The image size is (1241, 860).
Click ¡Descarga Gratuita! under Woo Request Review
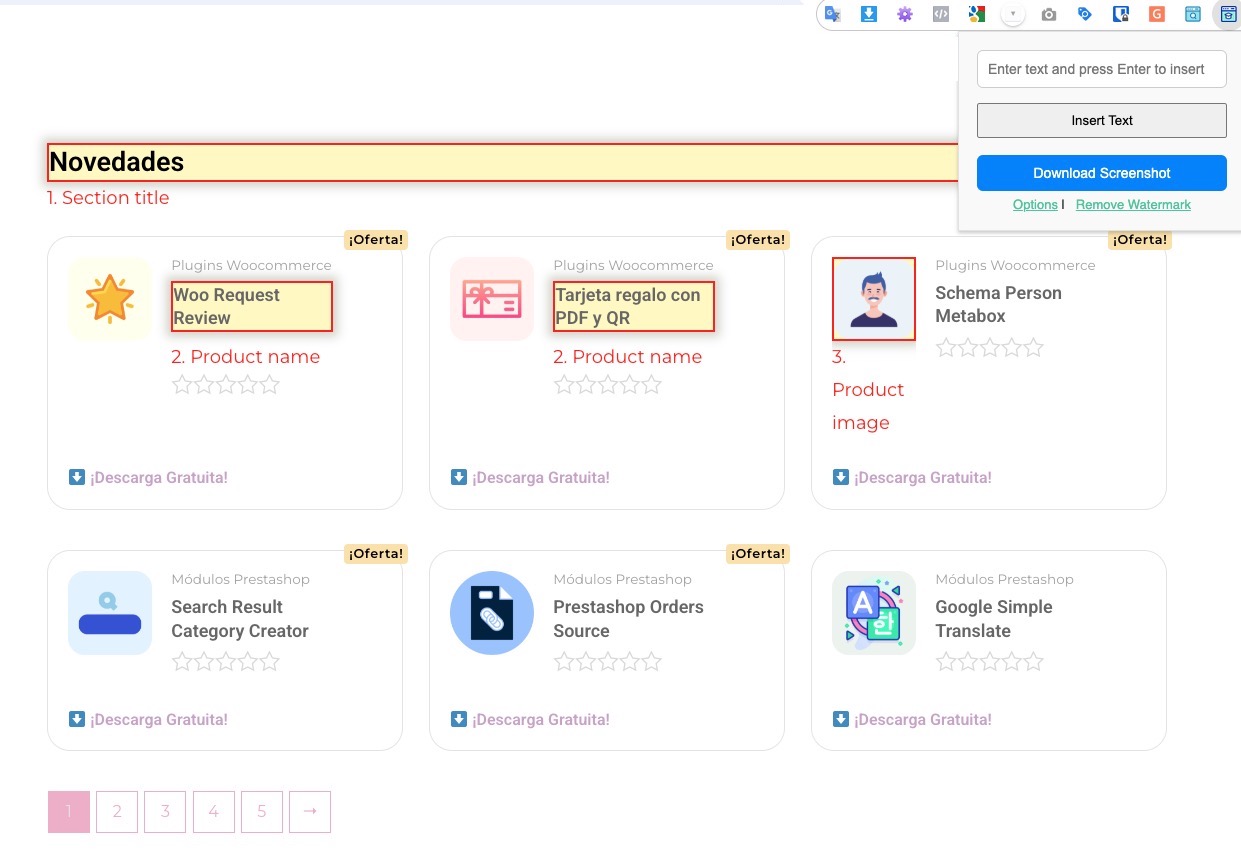[x=159, y=478]
